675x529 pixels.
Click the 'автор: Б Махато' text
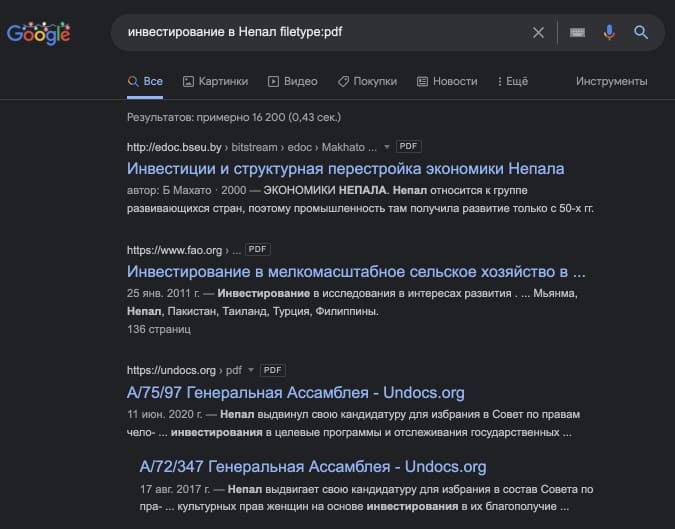point(169,190)
